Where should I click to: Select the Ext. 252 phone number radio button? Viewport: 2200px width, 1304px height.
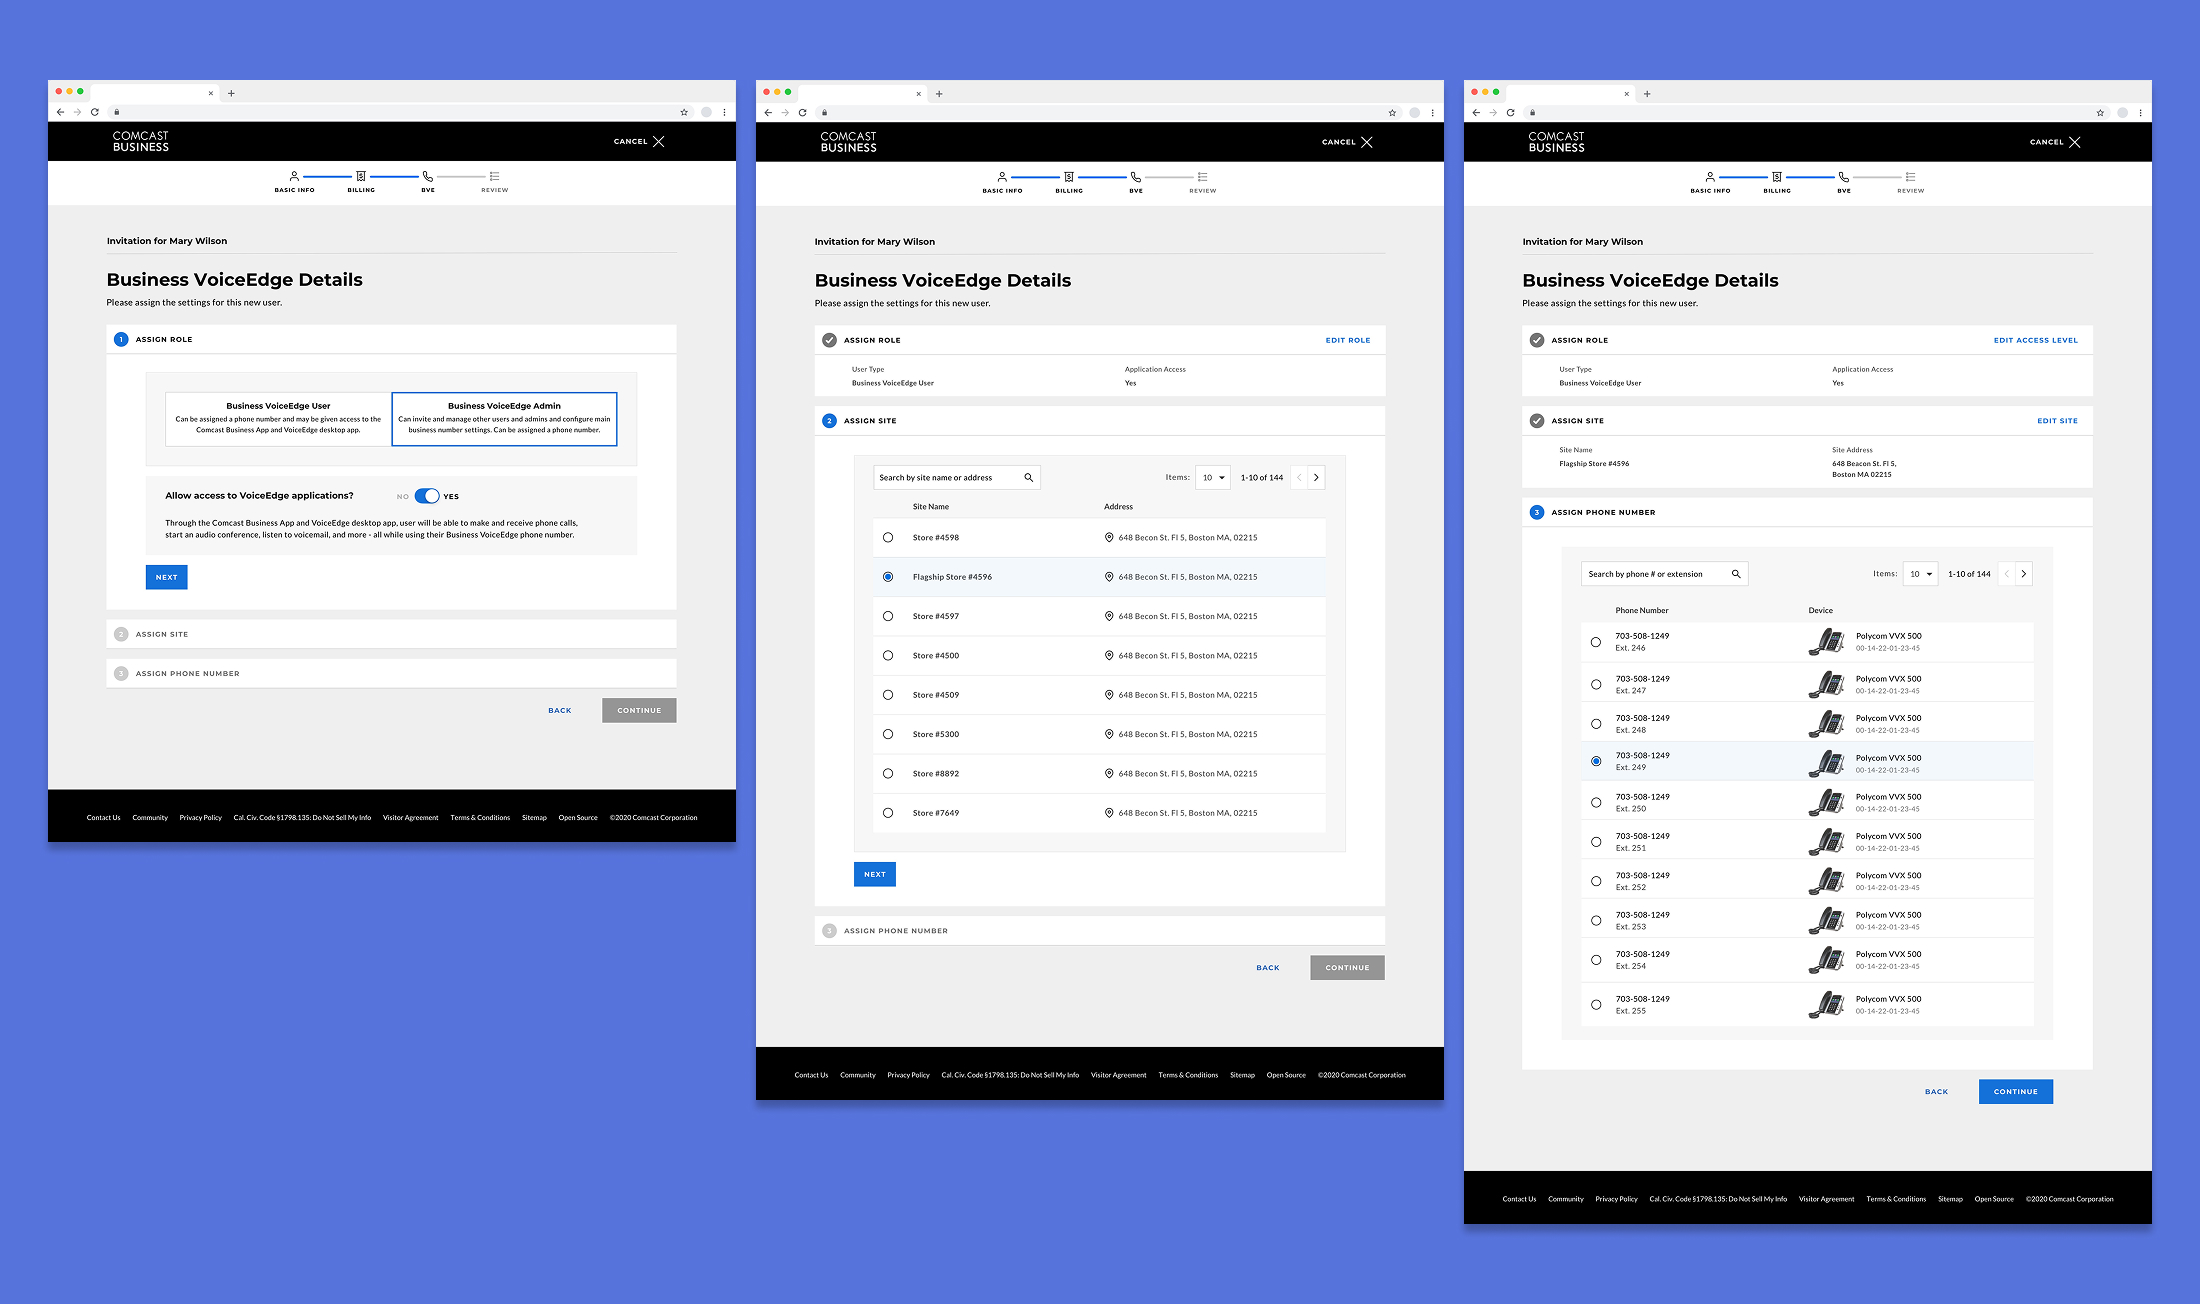point(1596,881)
